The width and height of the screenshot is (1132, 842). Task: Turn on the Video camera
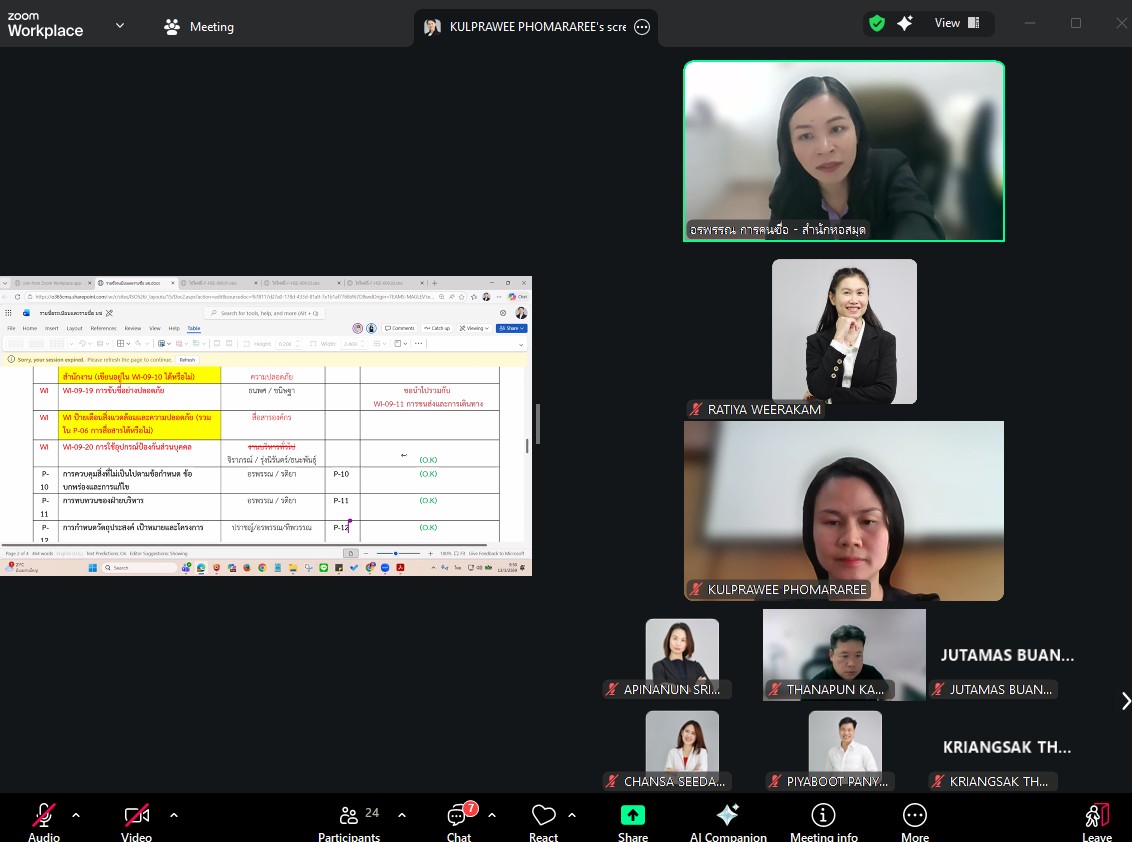pyautogui.click(x=136, y=815)
